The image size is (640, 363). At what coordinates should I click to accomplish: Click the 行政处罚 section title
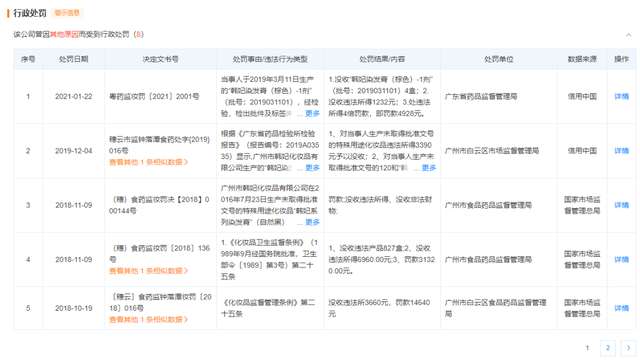click(x=30, y=13)
